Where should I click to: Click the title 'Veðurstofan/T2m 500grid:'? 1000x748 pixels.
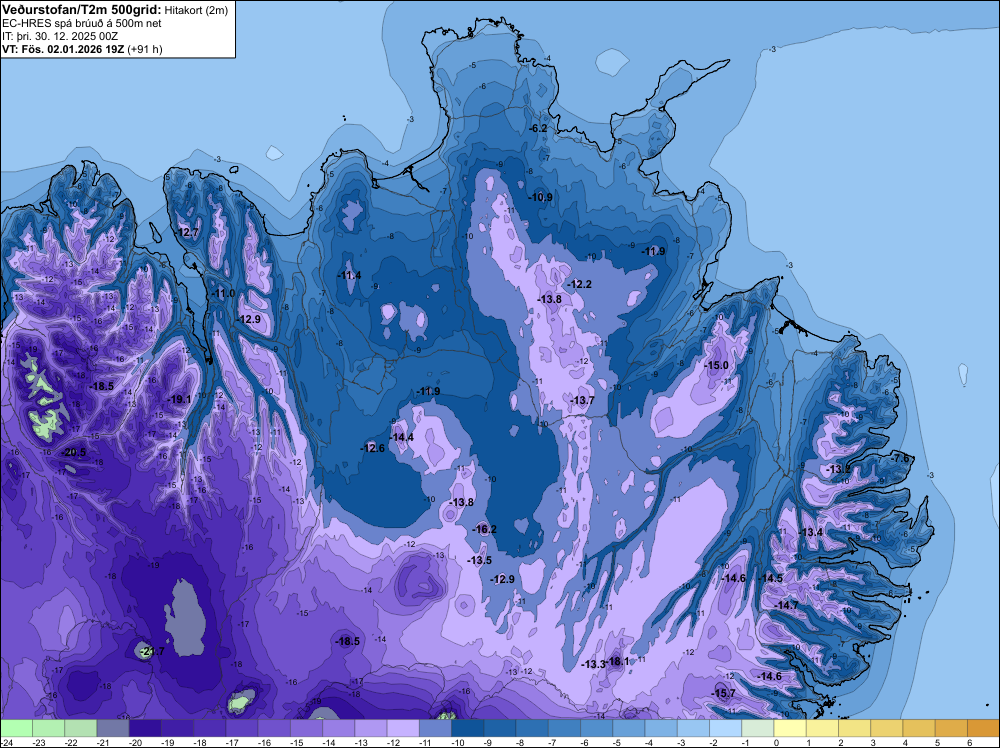tap(82, 9)
